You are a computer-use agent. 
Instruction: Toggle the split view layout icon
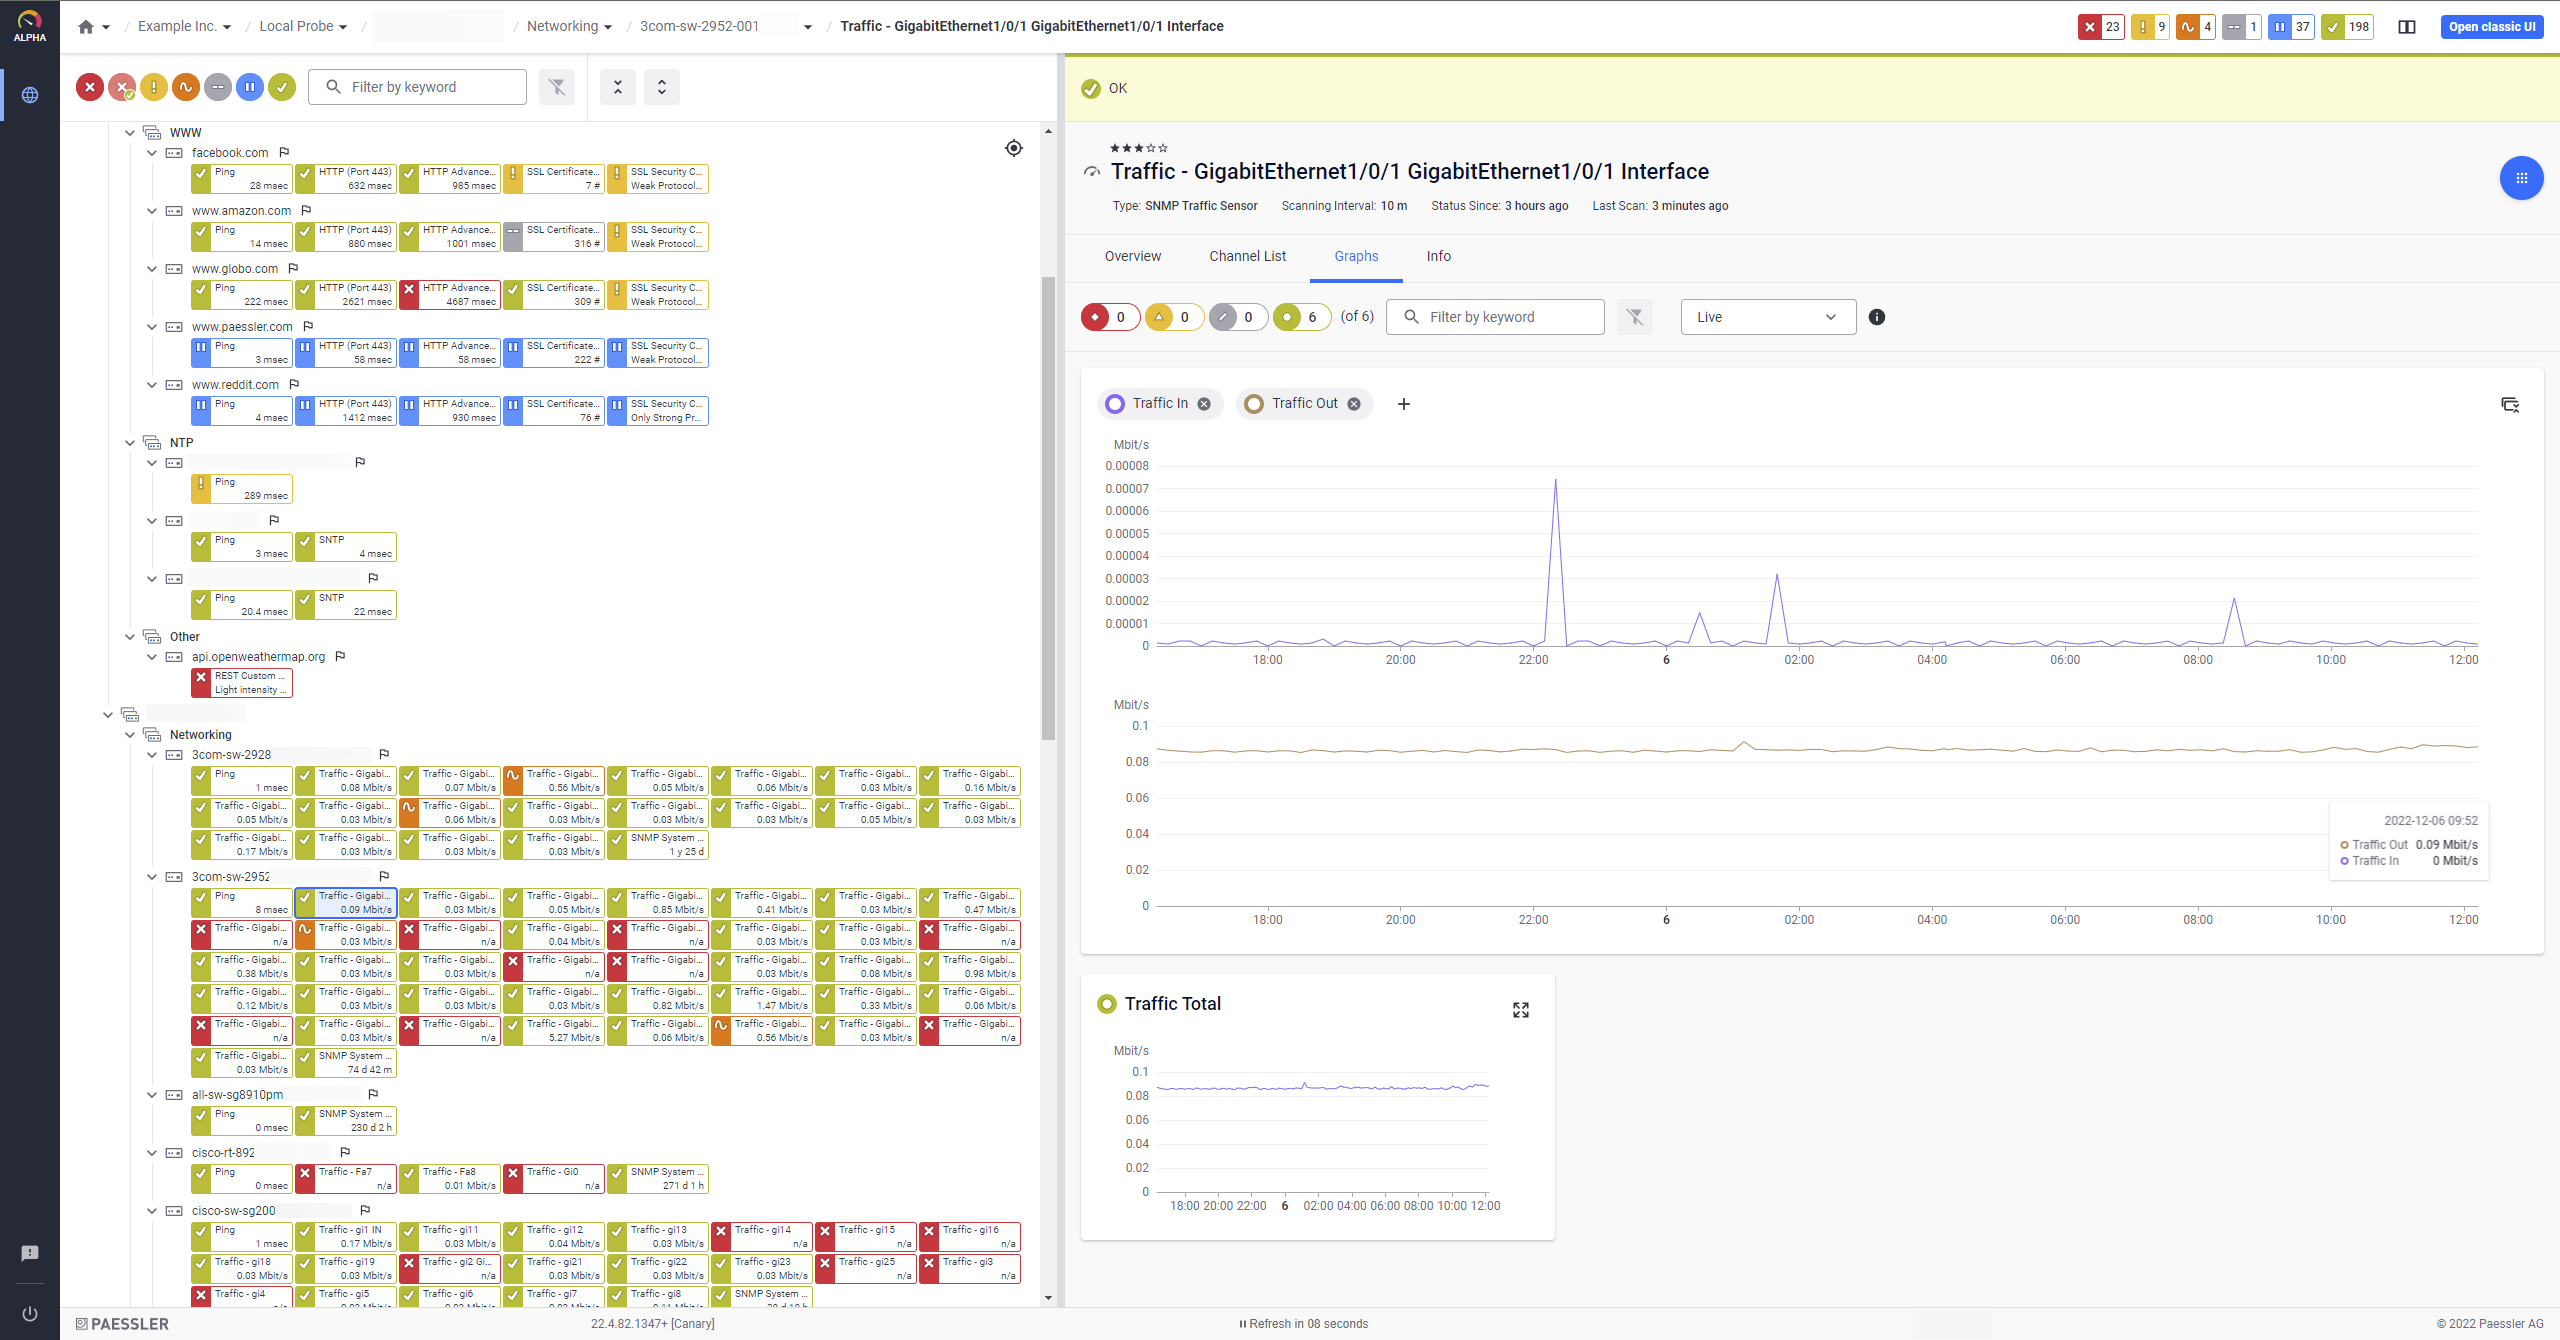(x=2407, y=27)
